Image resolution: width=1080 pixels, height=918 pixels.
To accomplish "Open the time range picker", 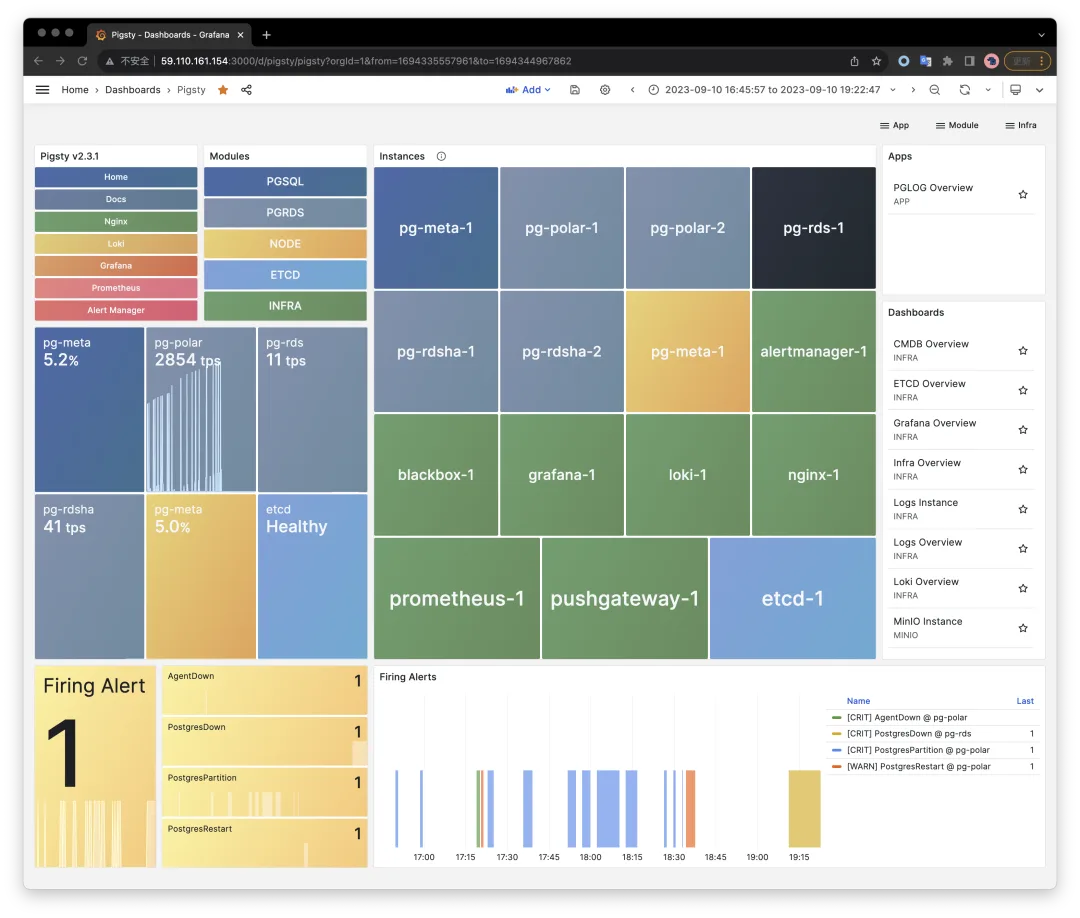I will pos(772,90).
